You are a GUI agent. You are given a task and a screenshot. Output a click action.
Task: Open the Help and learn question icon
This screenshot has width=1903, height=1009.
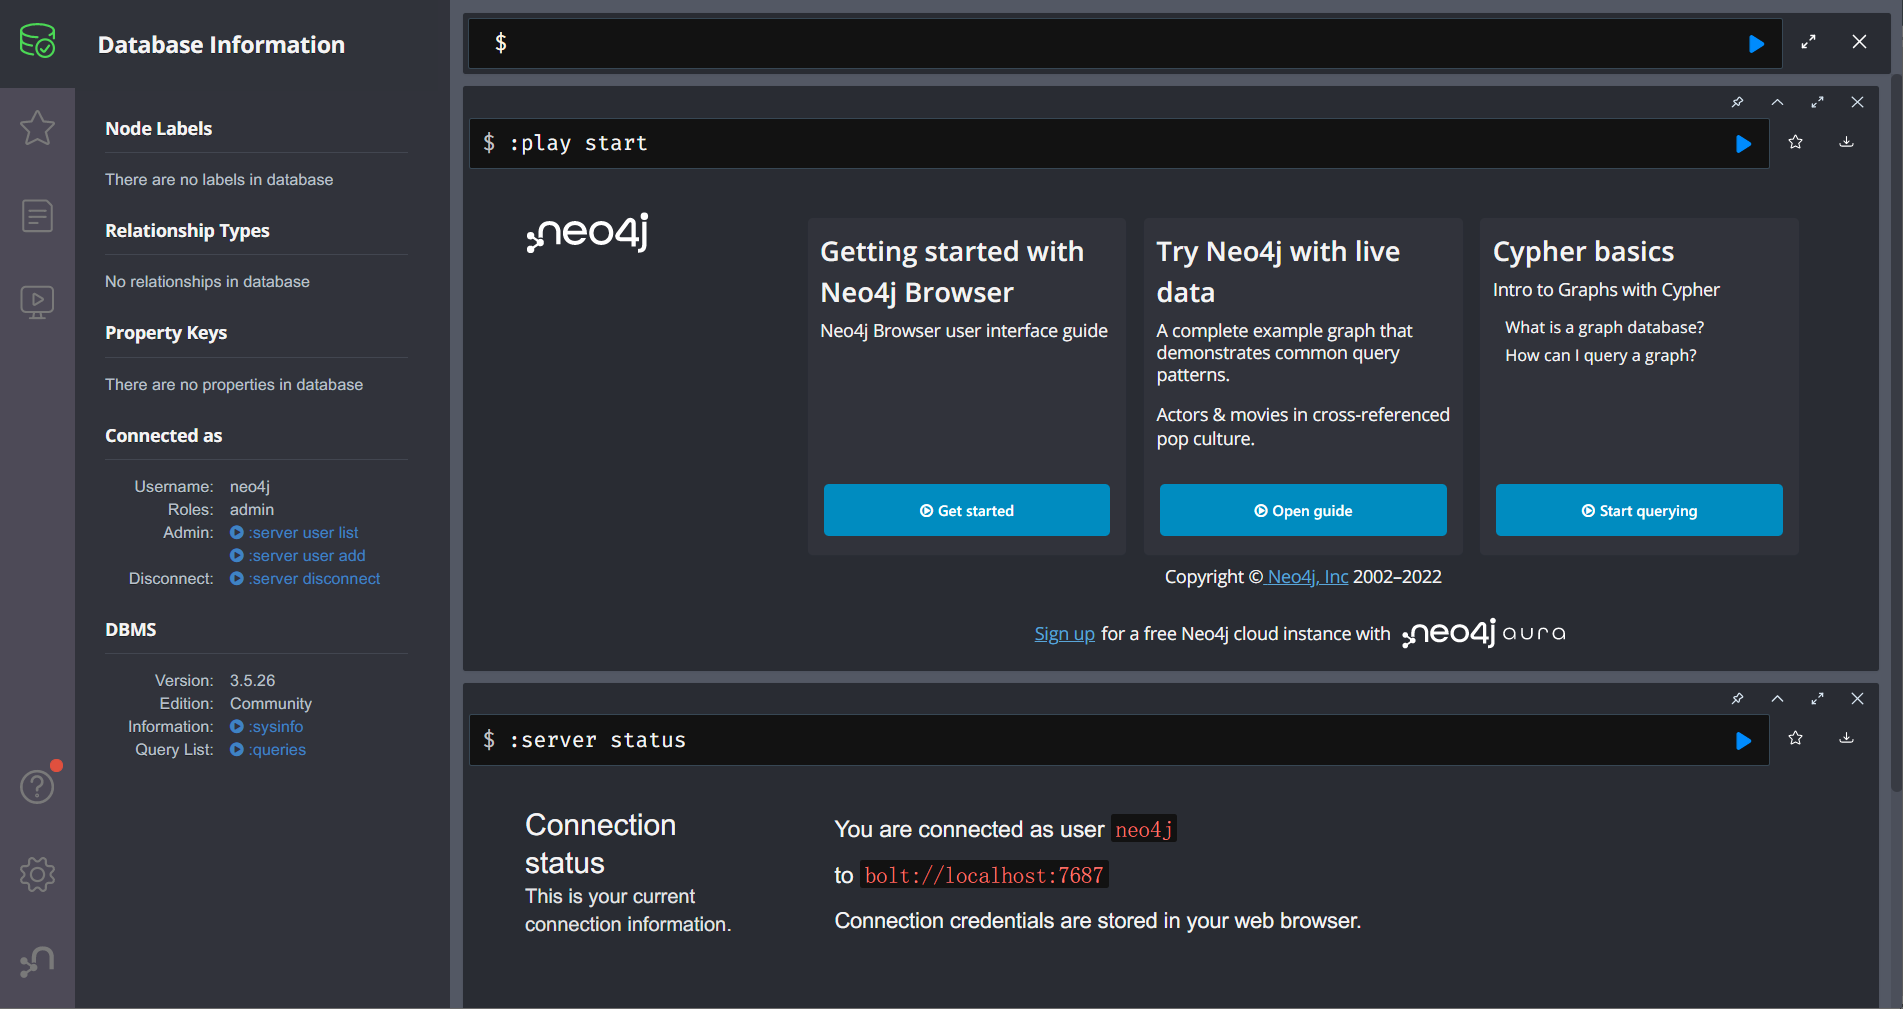coord(37,787)
